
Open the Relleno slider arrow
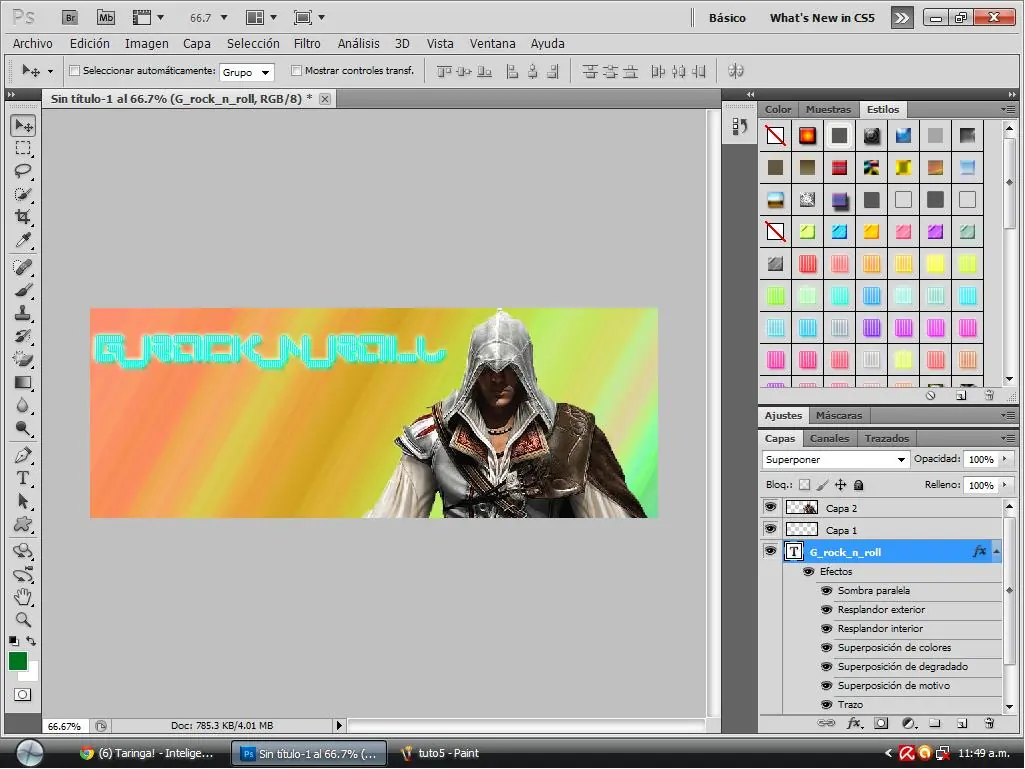click(x=1005, y=485)
